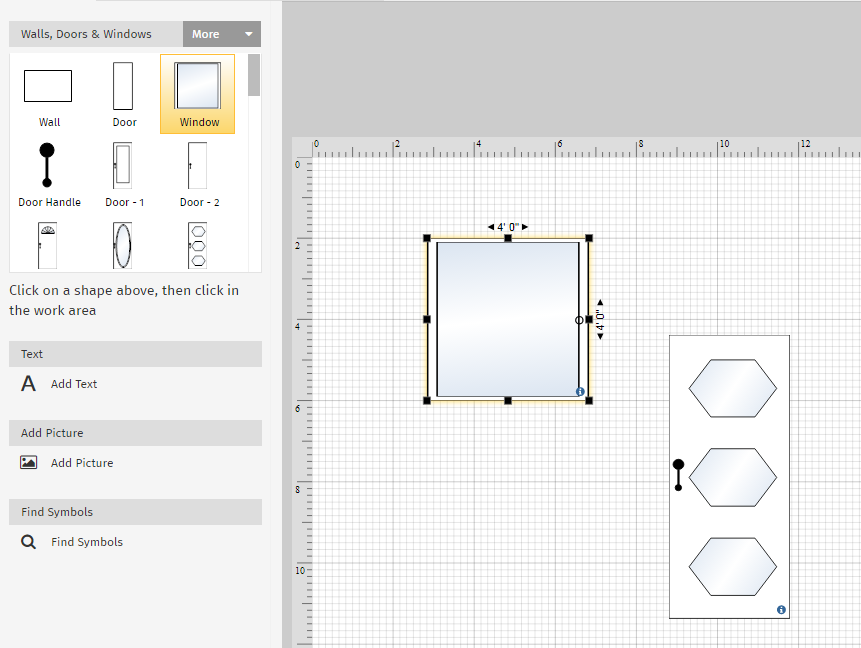861x648 pixels.
Task: Select the Wall shape in the library
Action: (48, 87)
